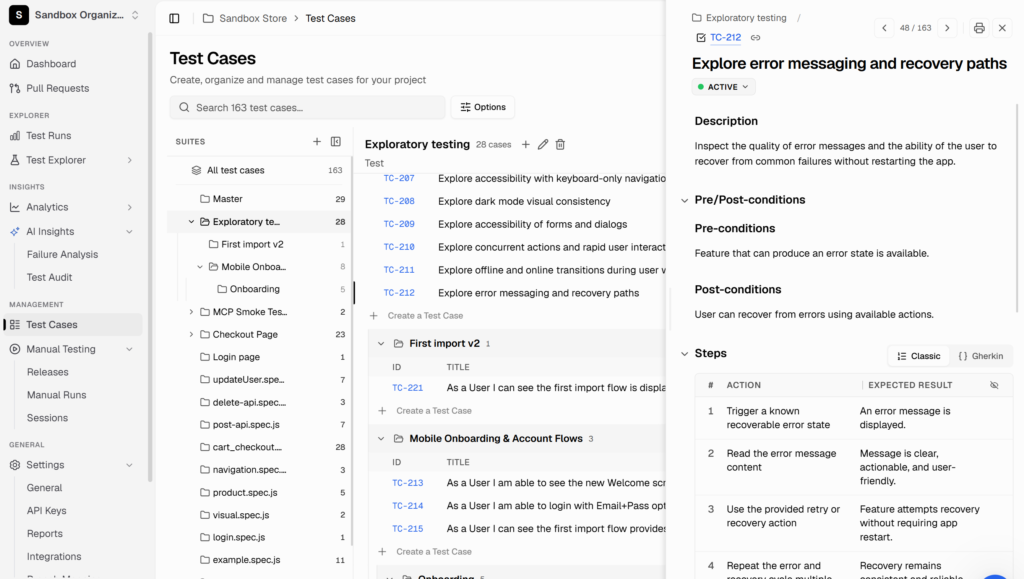
Task: Expand MCP Smoke Tests suite
Action: 191,312
